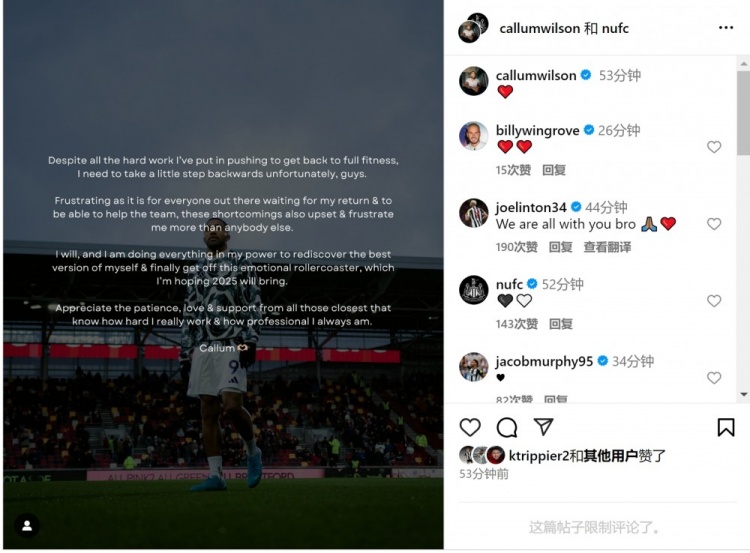Open the comment bubble icon
Viewport: 750px width, 553px height.
(x=507, y=427)
